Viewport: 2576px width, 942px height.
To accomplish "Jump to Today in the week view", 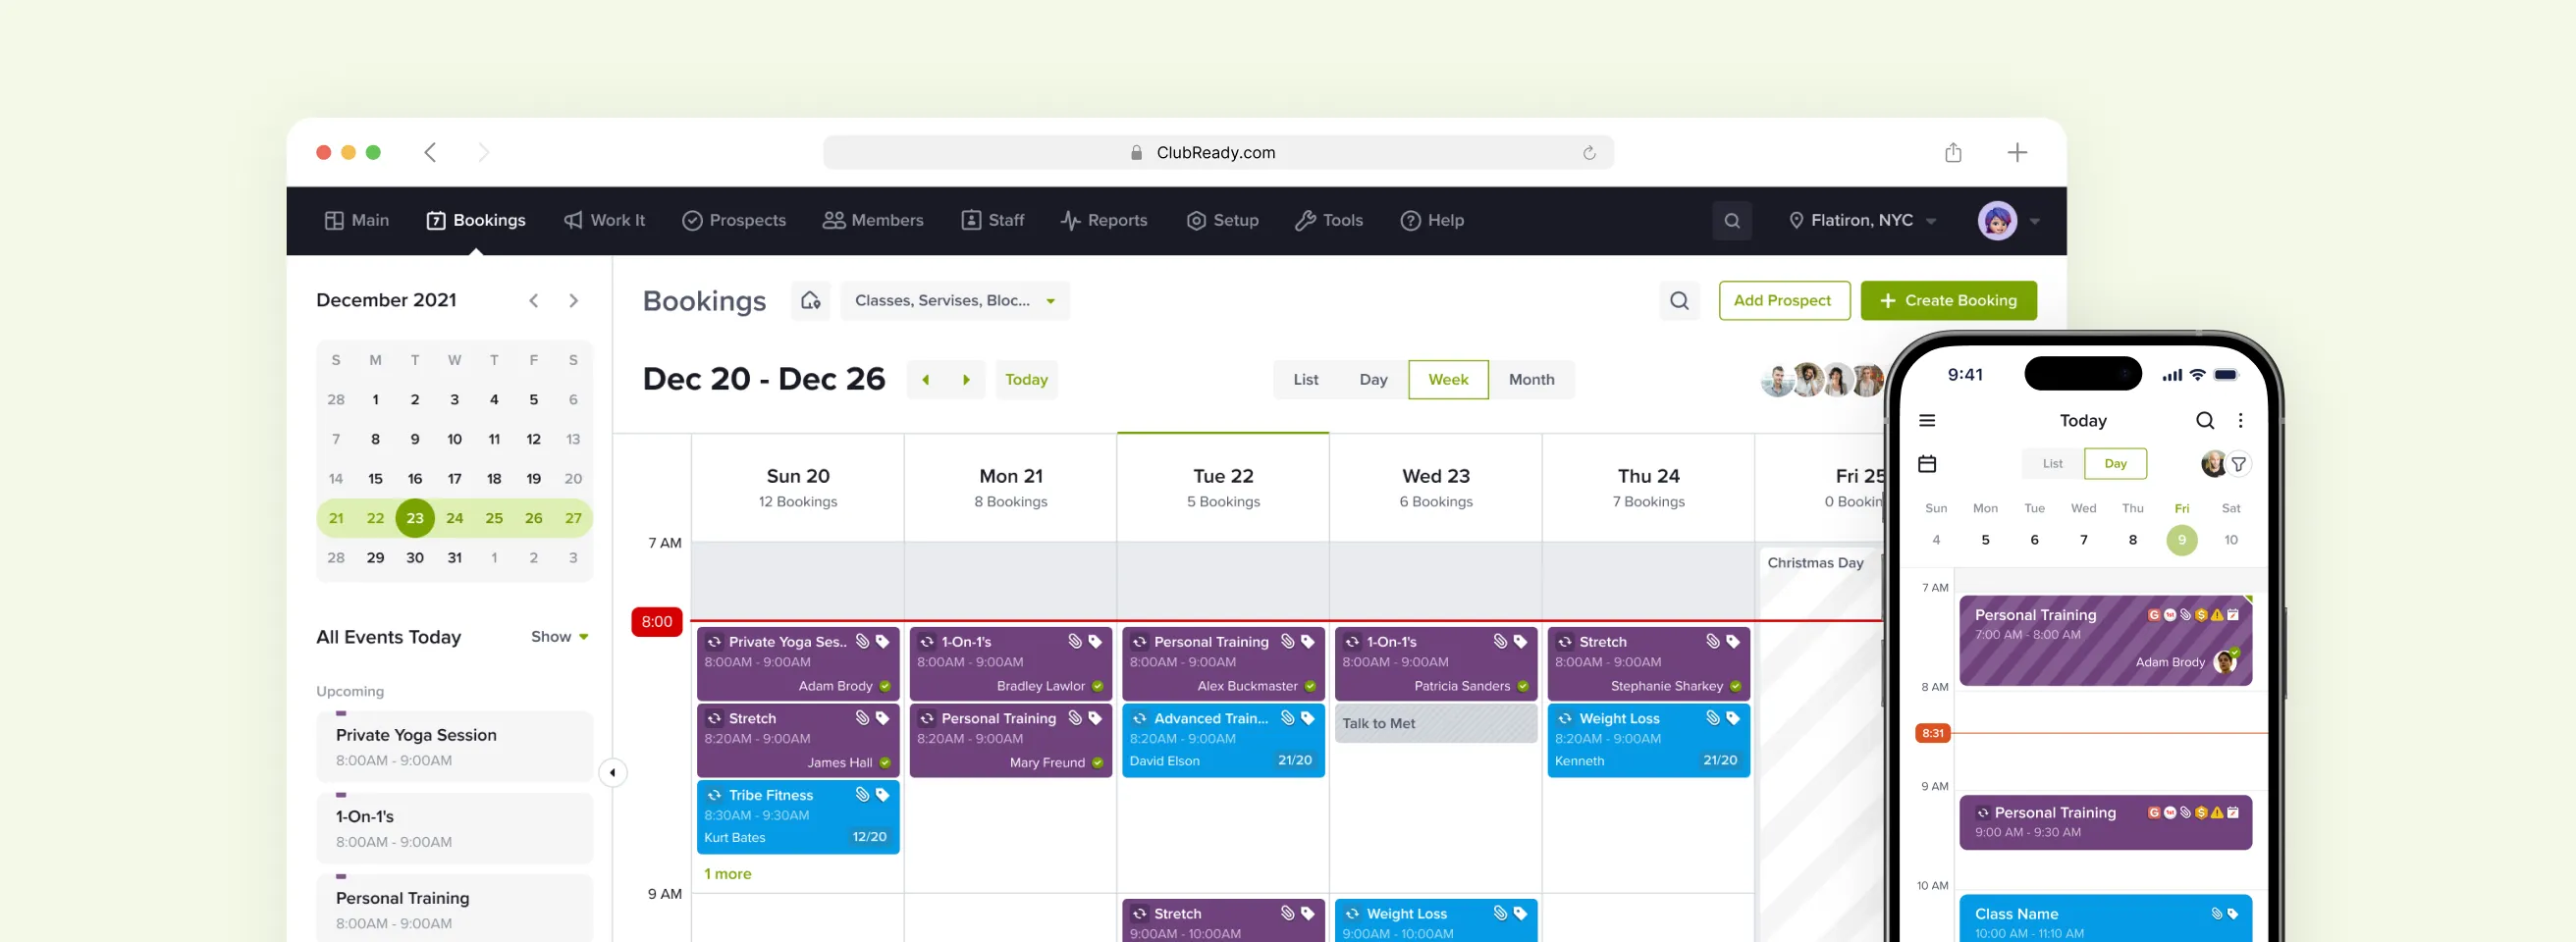I will [x=1026, y=380].
